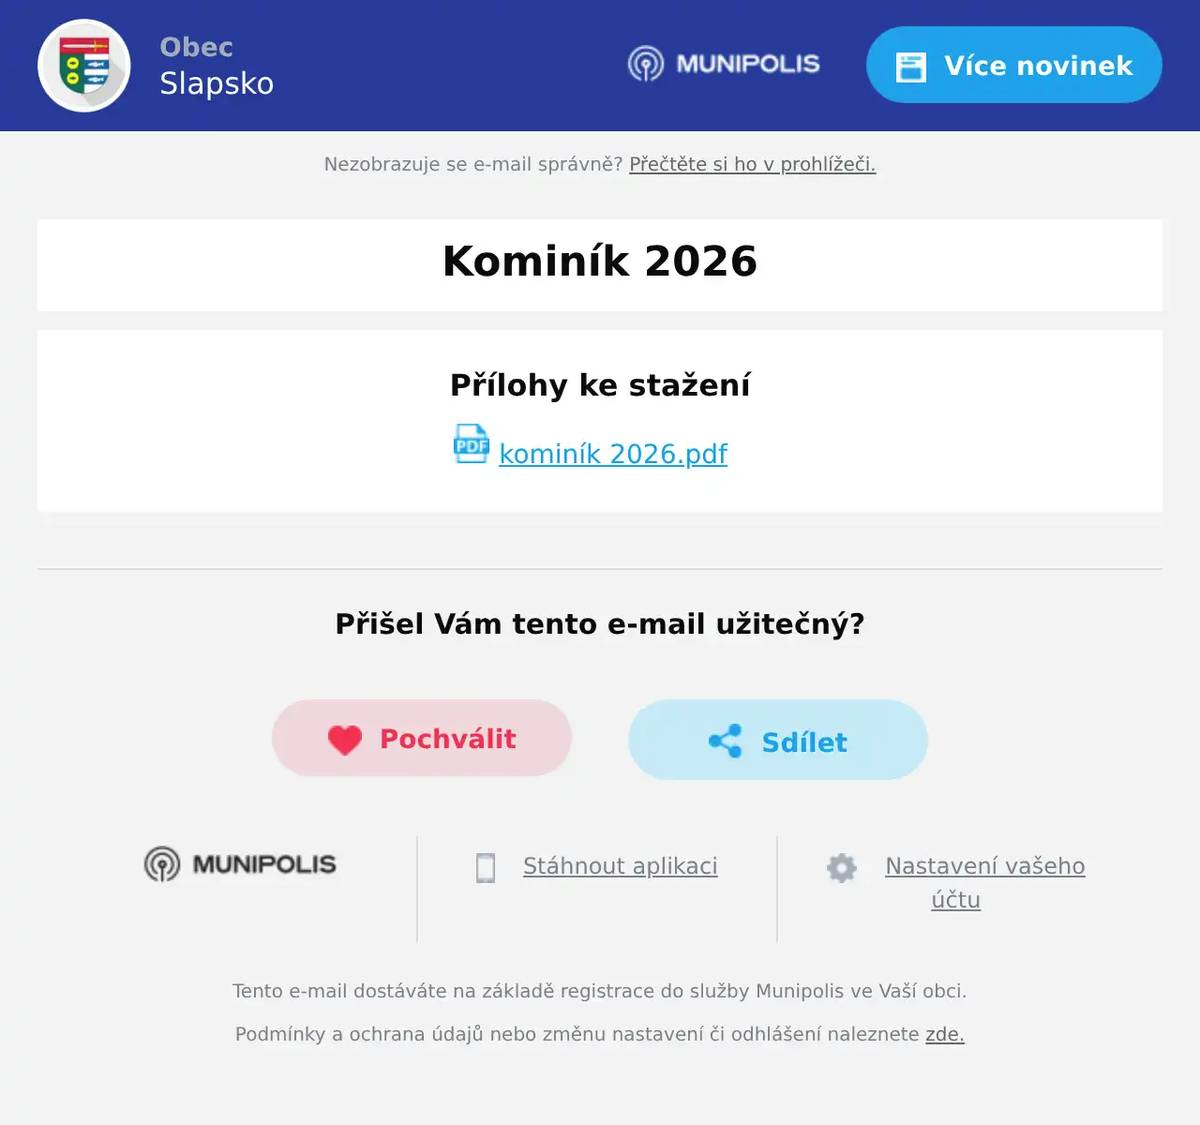
Task: Open the Více novinek button
Action: pos(1014,65)
